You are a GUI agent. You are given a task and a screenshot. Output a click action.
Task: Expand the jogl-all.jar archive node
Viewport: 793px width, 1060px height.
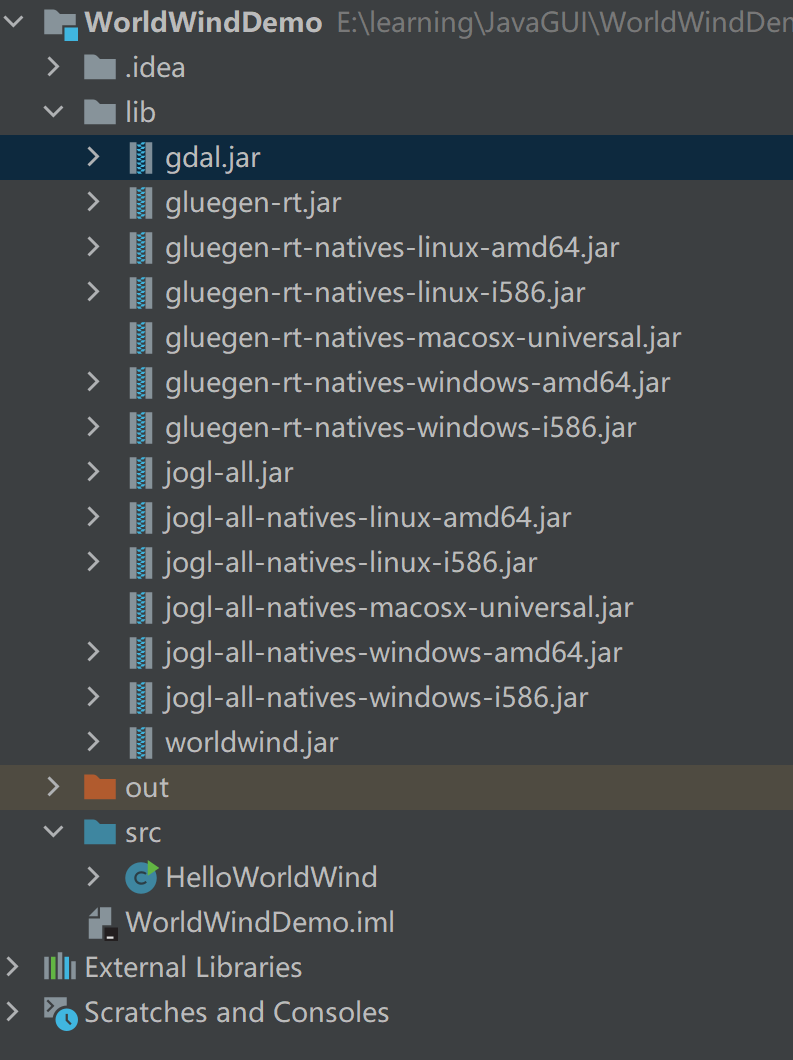(x=93, y=472)
